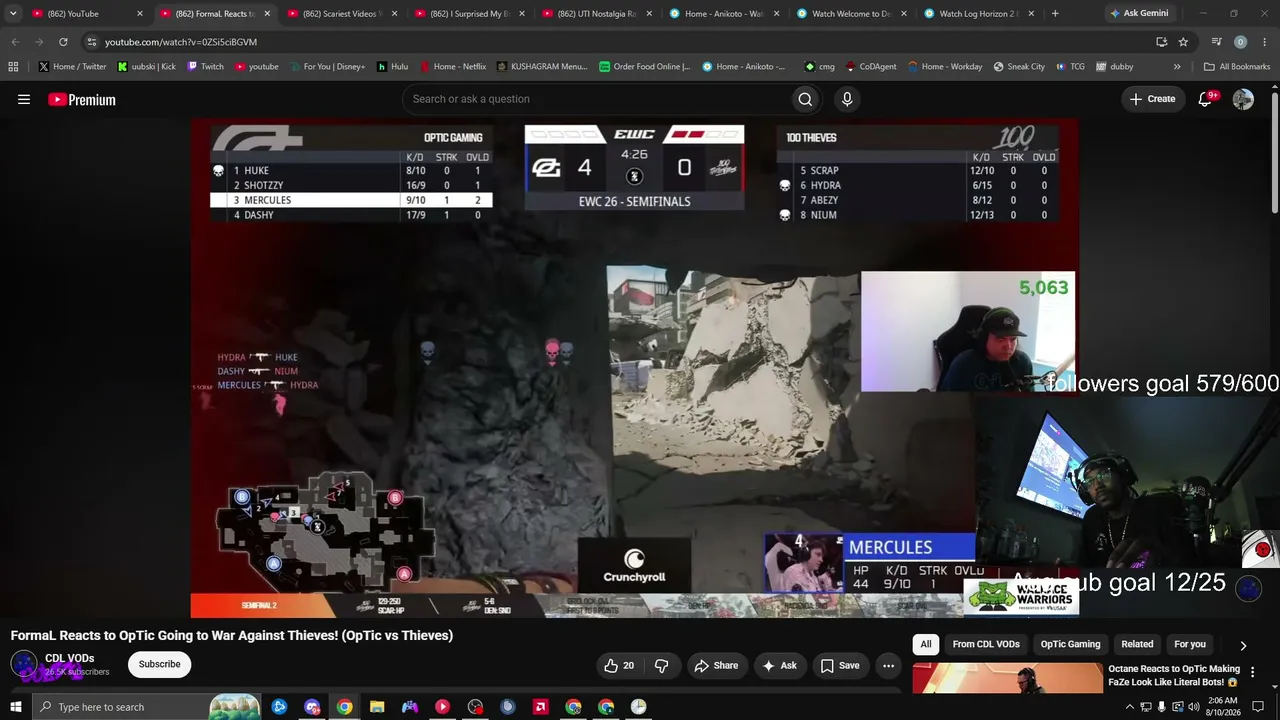Open Chrome apps grid shortcut
The height and width of the screenshot is (720, 1280).
[x=13, y=67]
